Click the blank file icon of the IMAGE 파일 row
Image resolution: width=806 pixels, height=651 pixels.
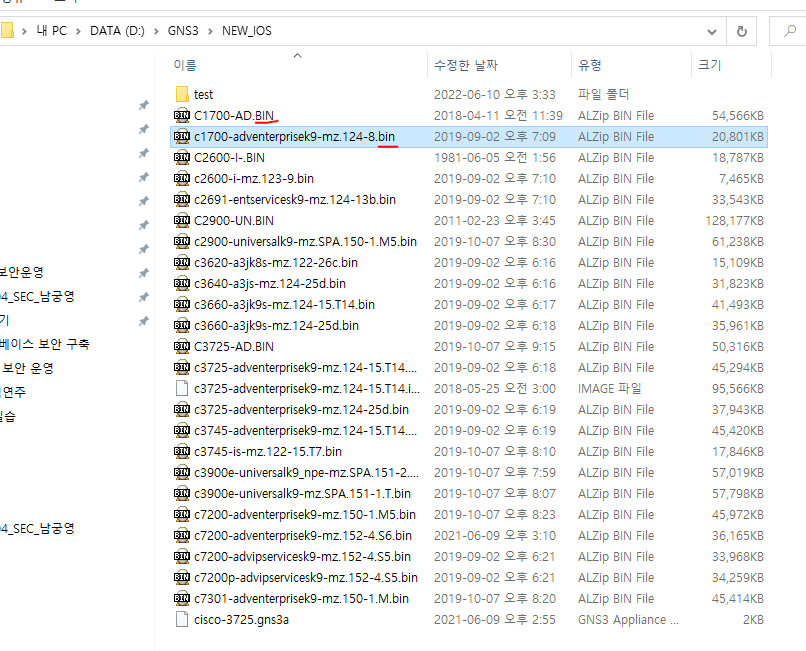tap(181, 388)
